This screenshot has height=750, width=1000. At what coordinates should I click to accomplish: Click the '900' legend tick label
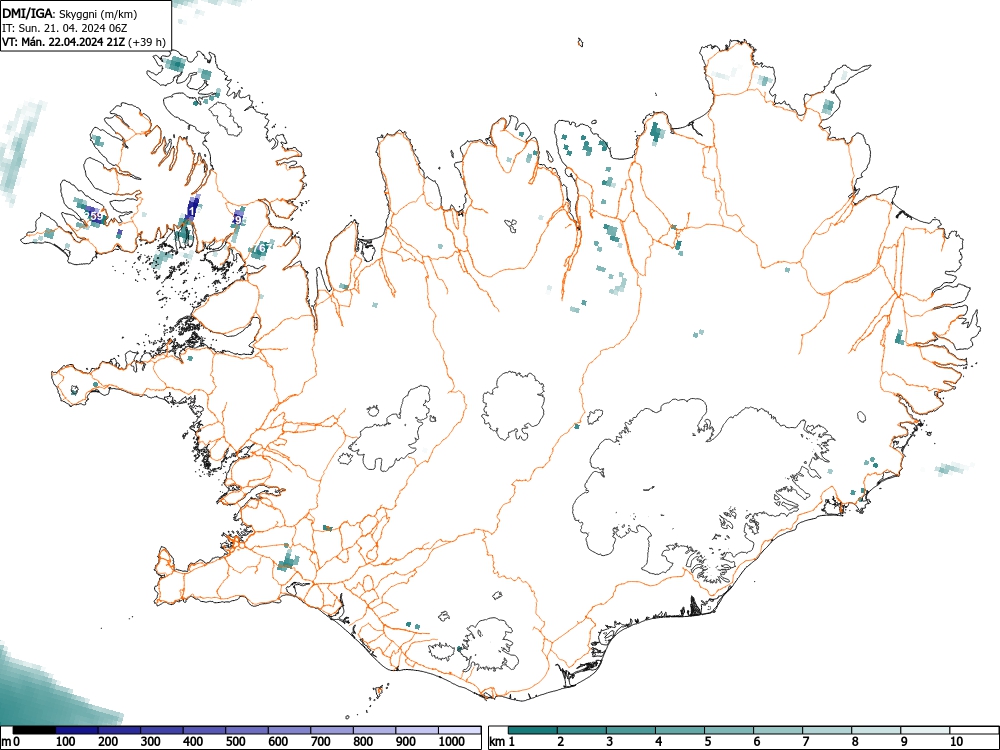pyautogui.click(x=406, y=741)
